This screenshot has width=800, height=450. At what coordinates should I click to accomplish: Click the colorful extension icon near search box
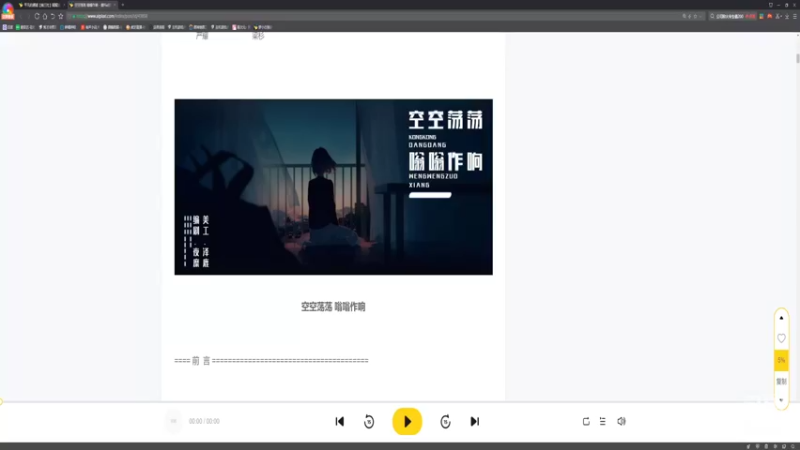pos(762,16)
